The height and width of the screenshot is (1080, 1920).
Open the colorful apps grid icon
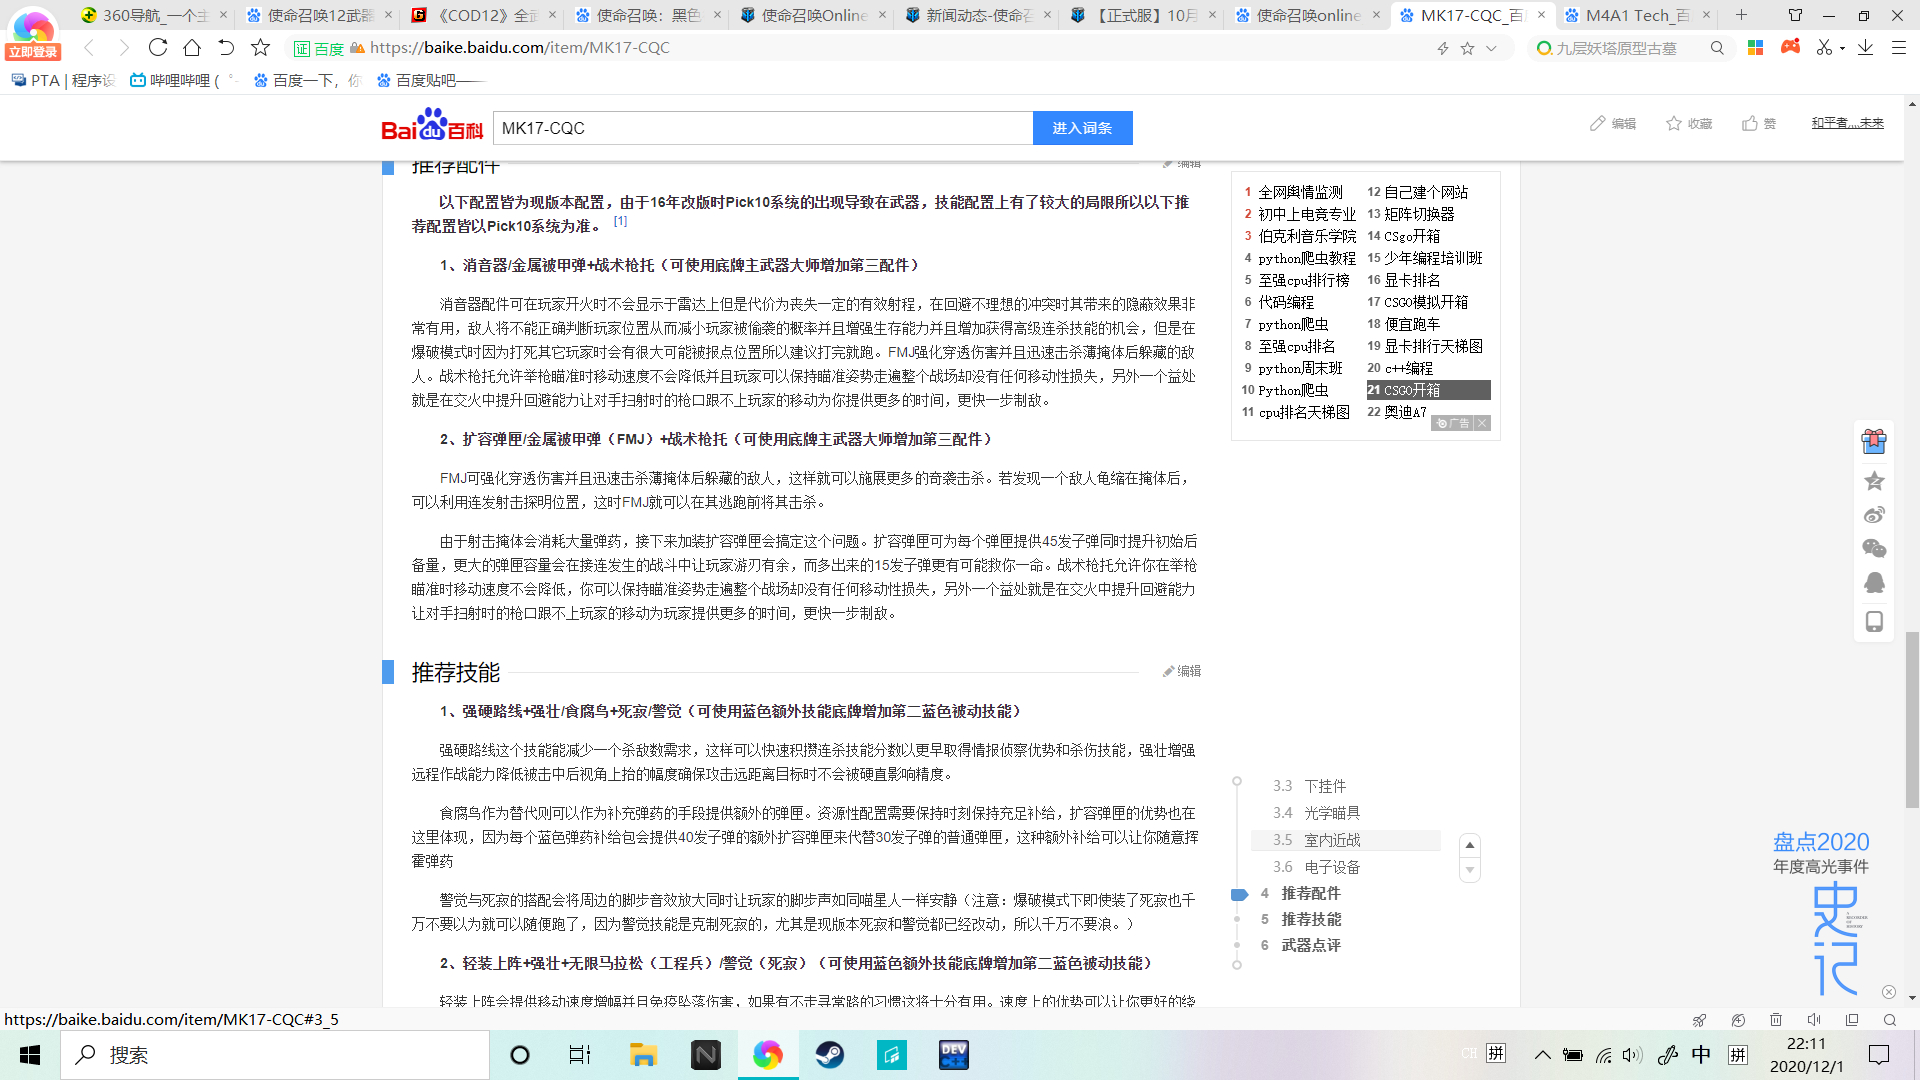(1755, 47)
